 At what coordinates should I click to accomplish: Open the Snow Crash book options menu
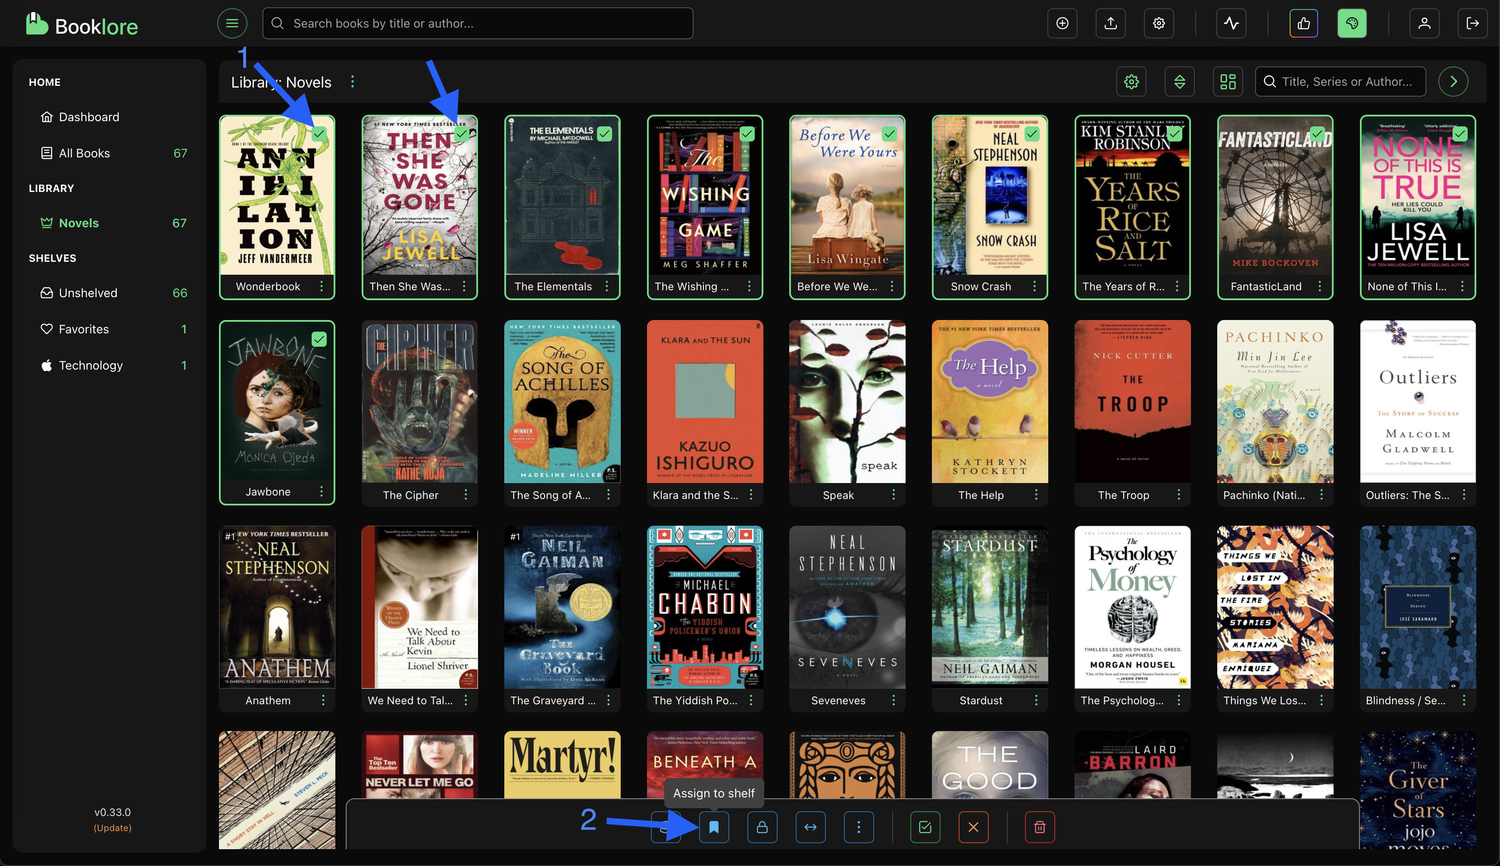click(1034, 287)
